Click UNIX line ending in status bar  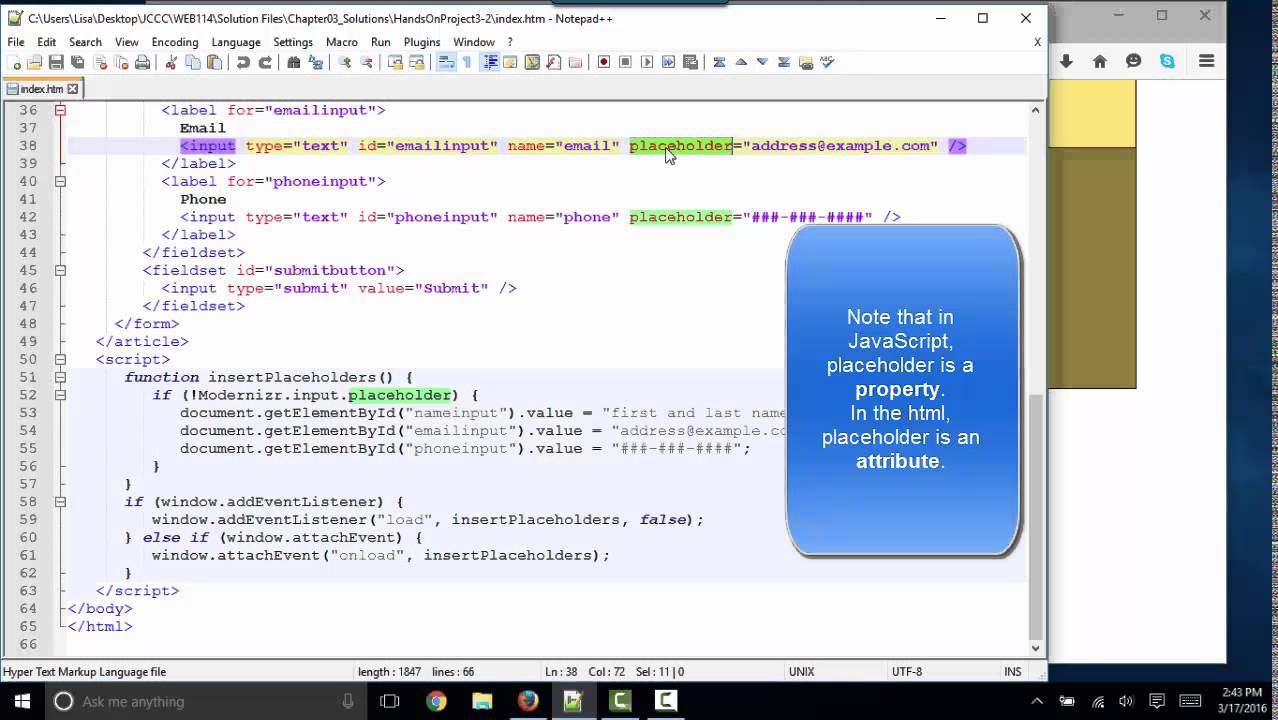tap(801, 672)
